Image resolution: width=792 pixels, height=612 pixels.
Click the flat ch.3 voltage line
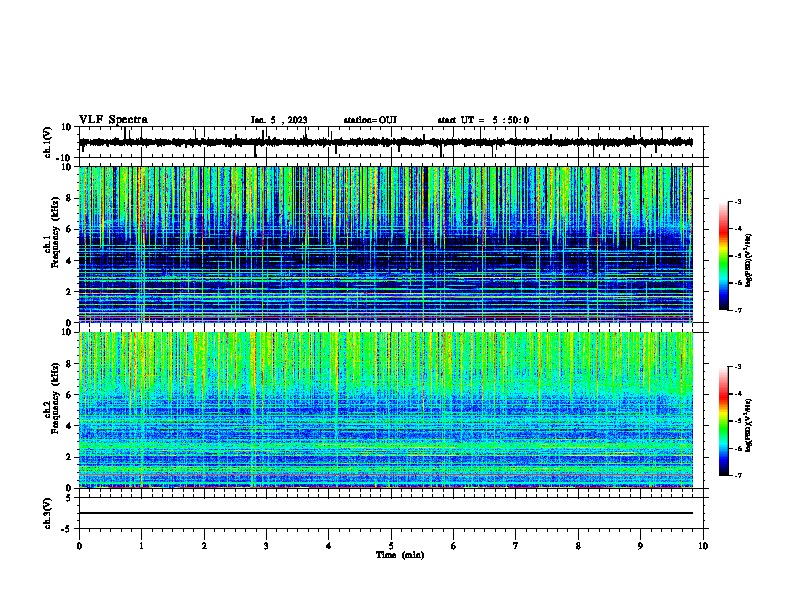point(385,513)
